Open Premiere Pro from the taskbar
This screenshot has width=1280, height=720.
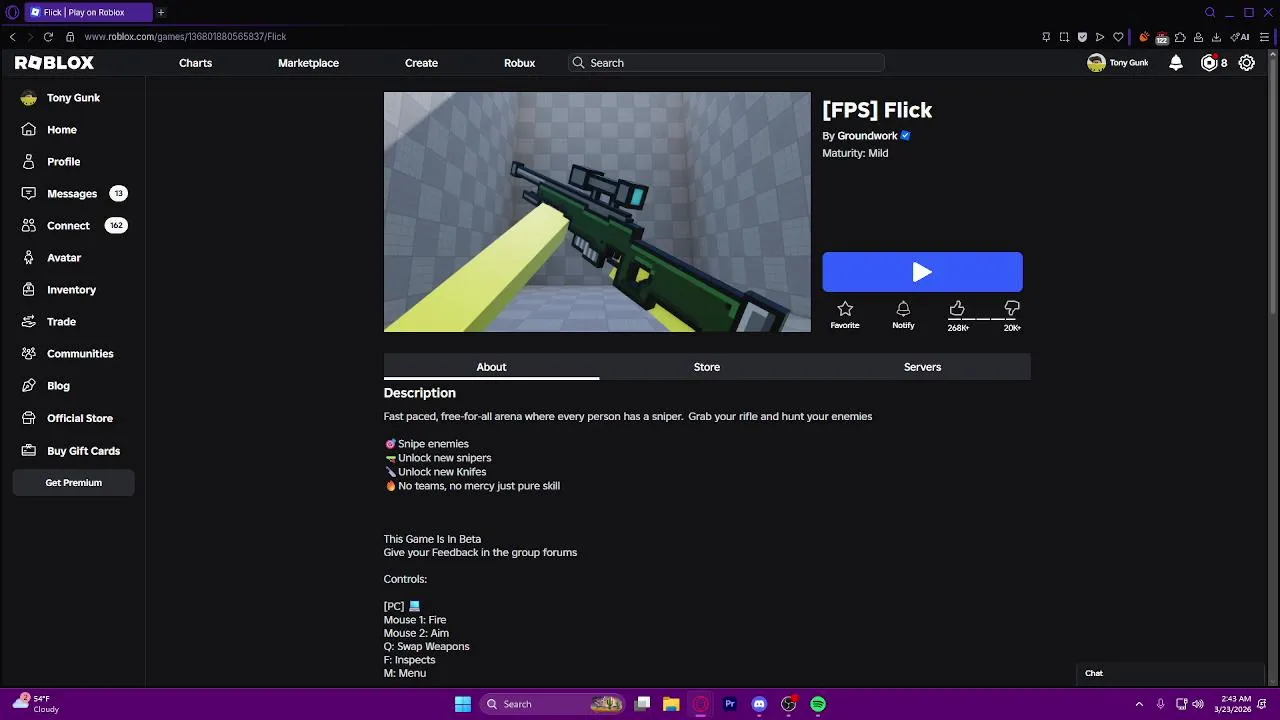[x=730, y=704]
